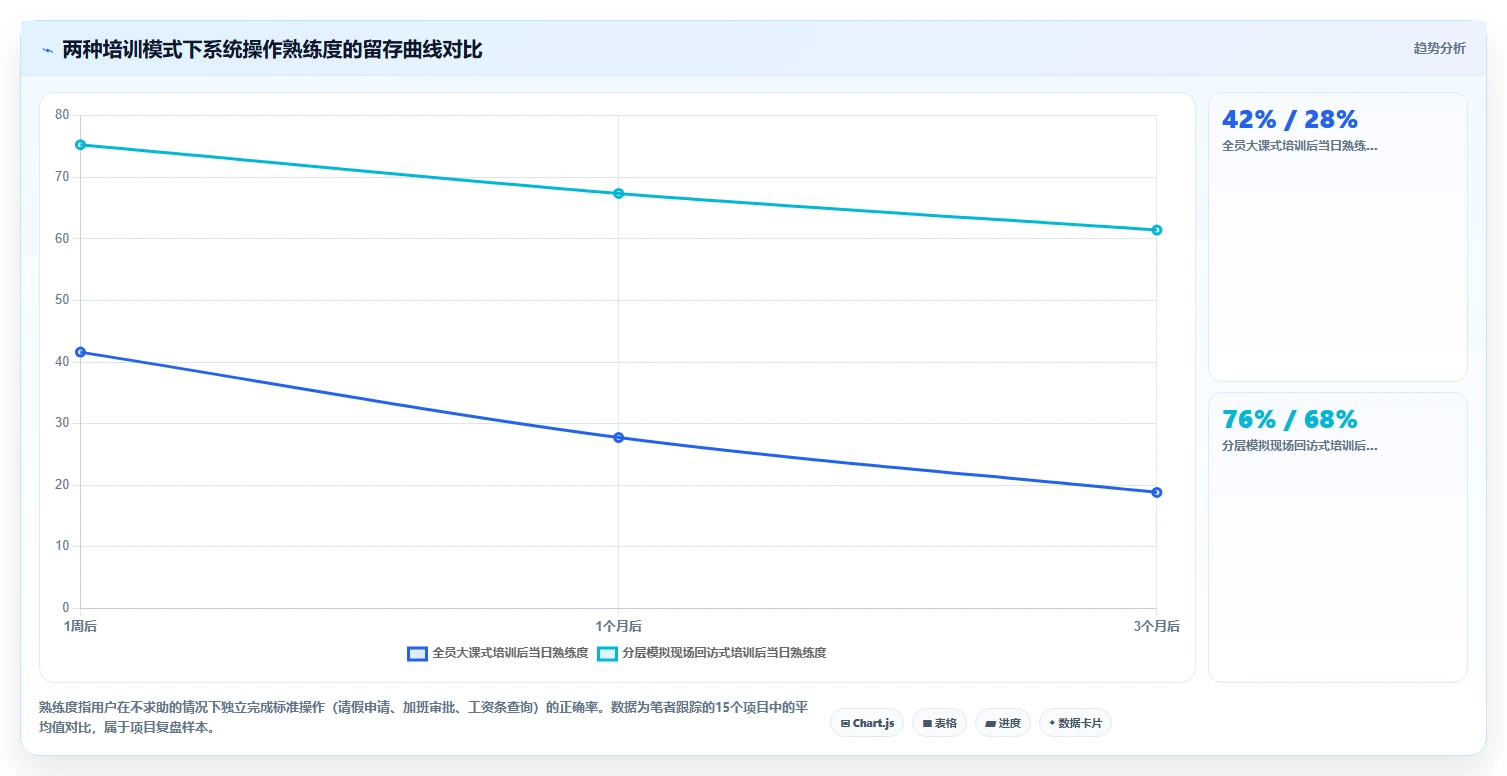Image resolution: width=1507 pixels, height=776 pixels.
Task: Click the blue line's data point at 1周后
Action: click(81, 352)
